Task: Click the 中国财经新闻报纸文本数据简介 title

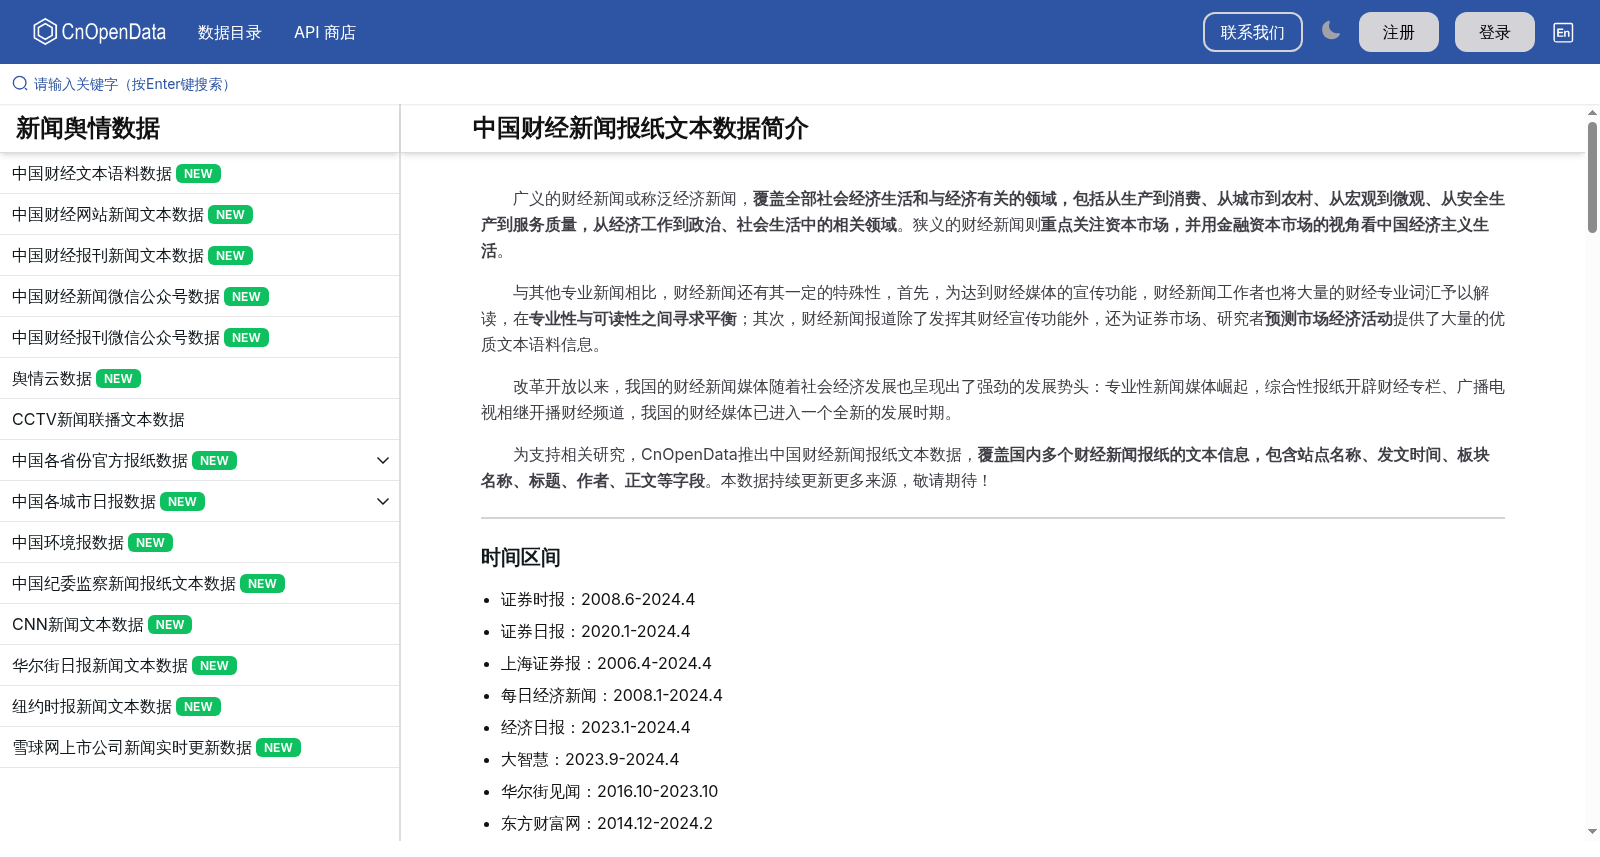Action: click(640, 128)
